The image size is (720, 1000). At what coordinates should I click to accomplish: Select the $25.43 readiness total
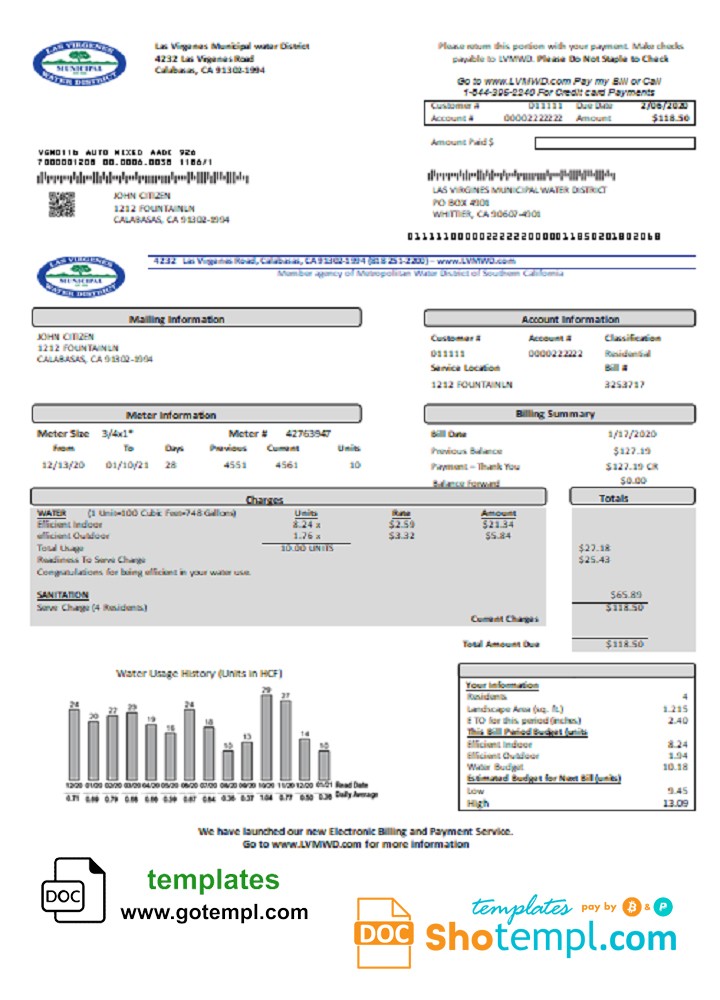[594, 559]
